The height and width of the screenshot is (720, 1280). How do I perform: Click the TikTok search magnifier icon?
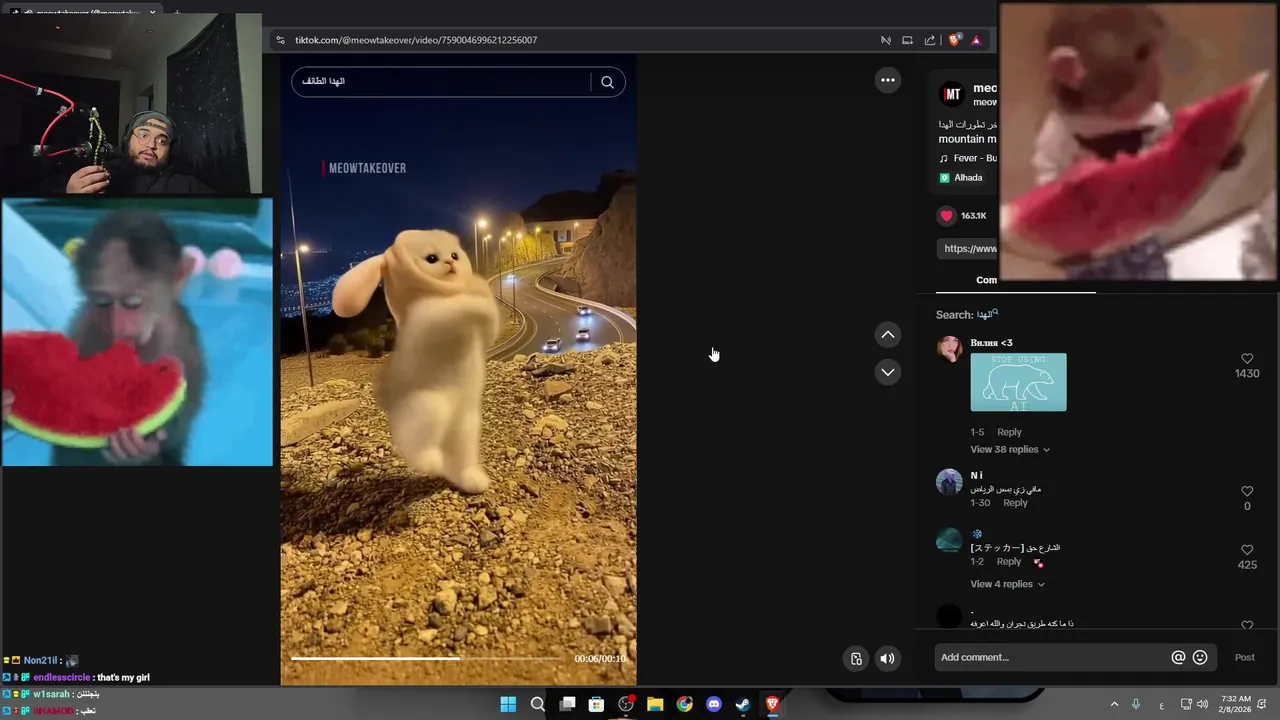click(607, 82)
